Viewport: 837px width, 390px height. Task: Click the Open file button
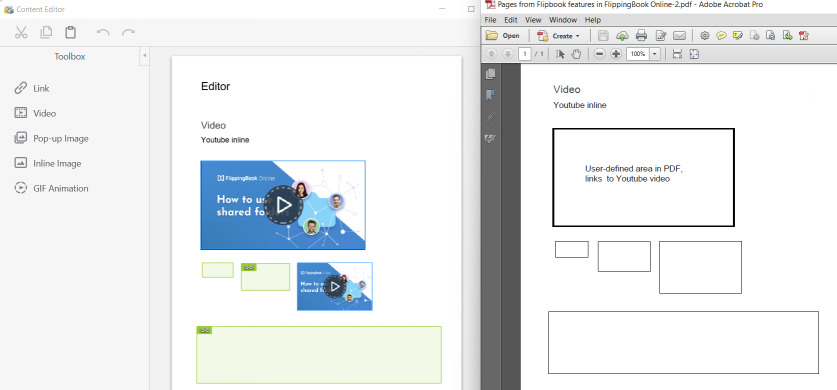tap(503, 36)
